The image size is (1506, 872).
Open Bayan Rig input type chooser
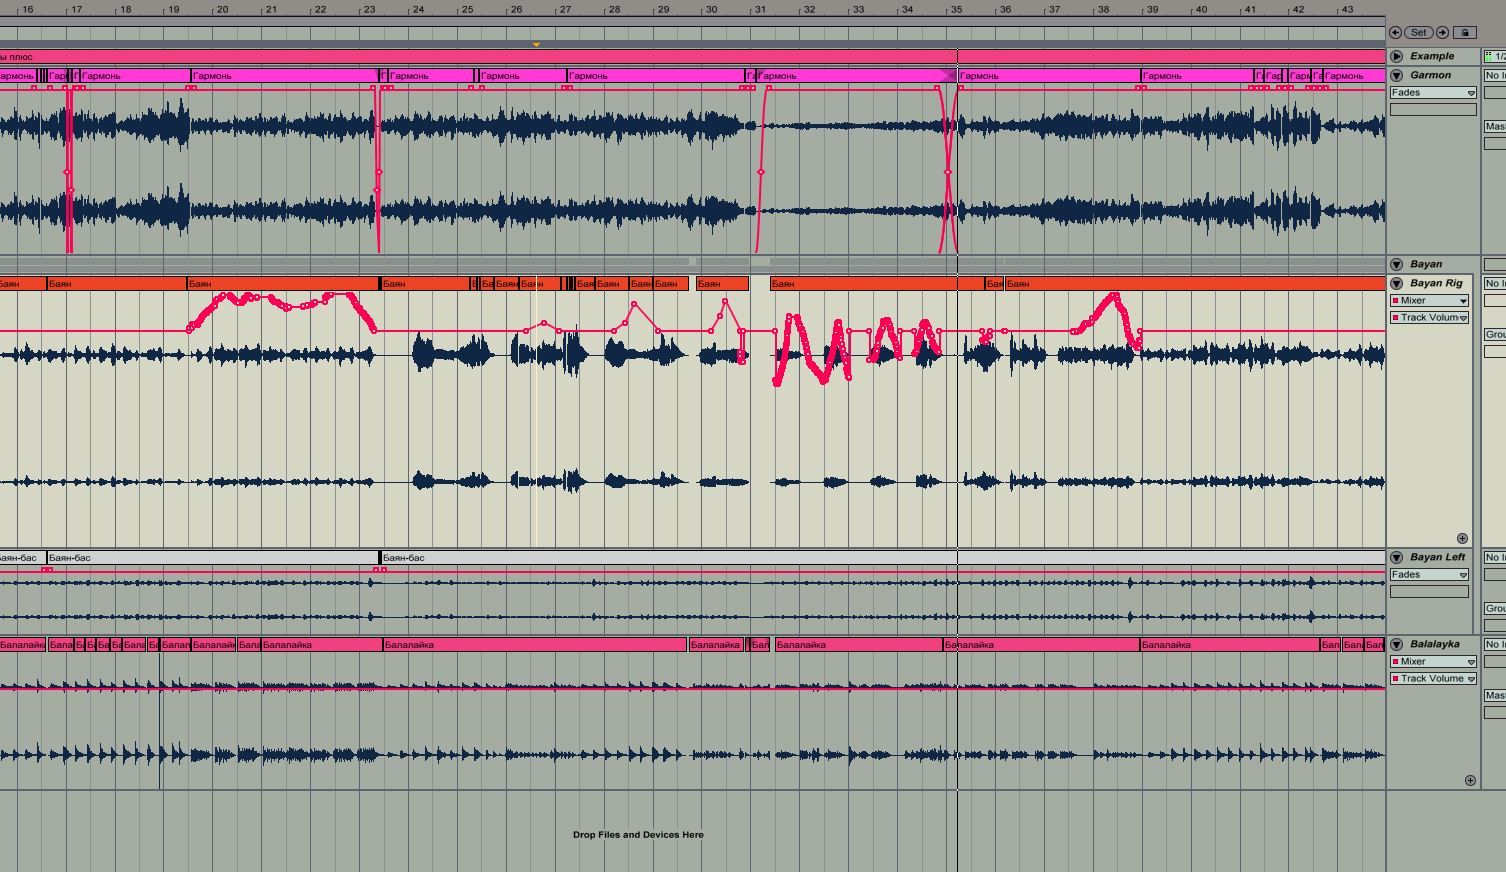point(1495,283)
